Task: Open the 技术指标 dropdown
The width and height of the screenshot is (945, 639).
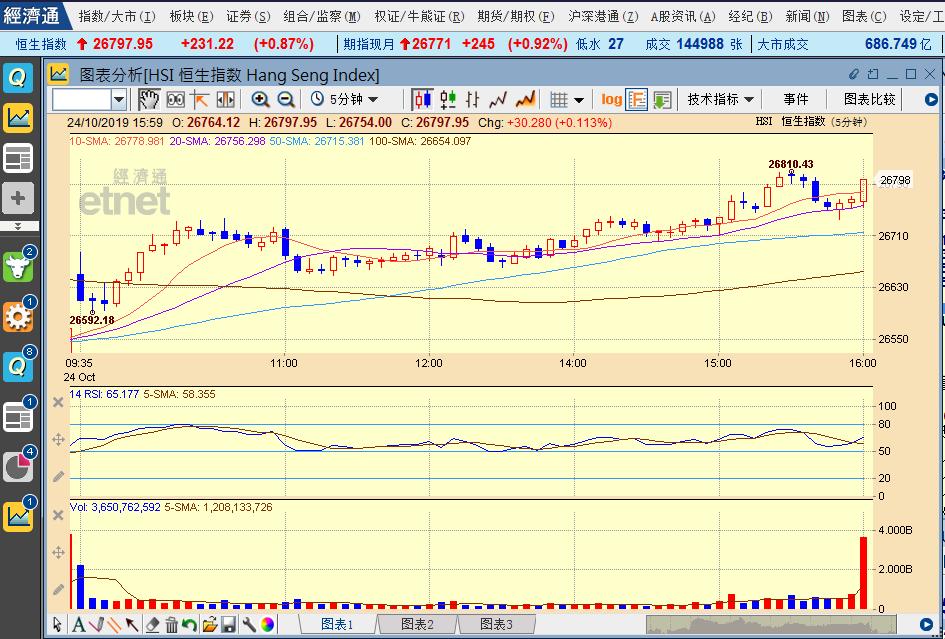Action: 720,99
